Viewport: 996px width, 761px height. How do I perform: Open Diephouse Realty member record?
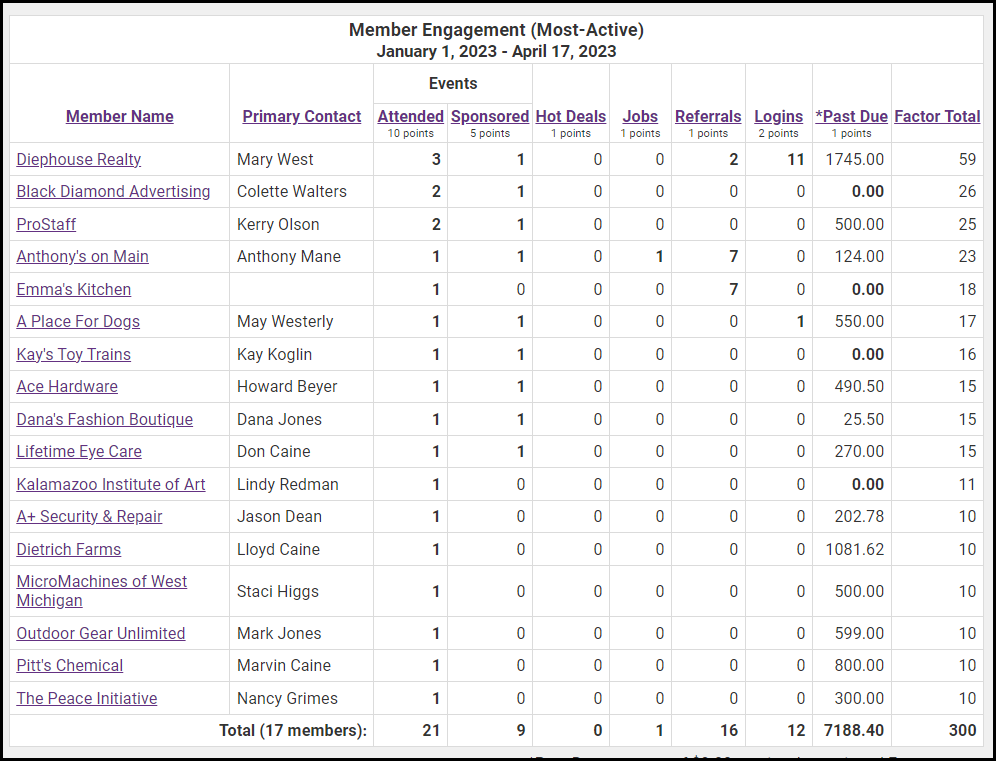[x=79, y=159]
